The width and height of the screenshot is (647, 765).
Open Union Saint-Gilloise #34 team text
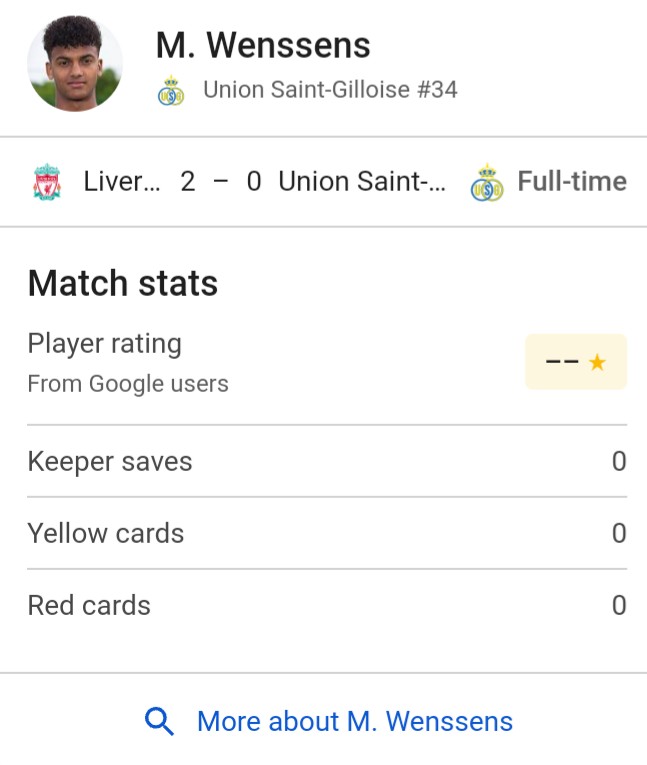tap(330, 90)
